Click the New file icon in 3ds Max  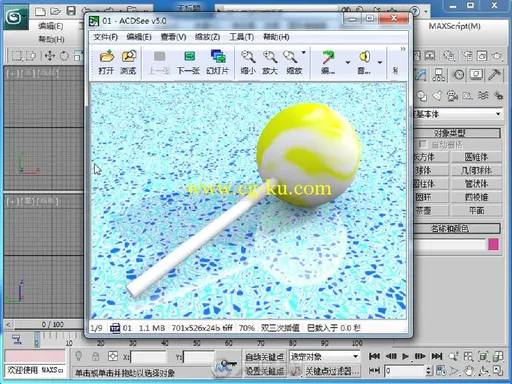40,12
